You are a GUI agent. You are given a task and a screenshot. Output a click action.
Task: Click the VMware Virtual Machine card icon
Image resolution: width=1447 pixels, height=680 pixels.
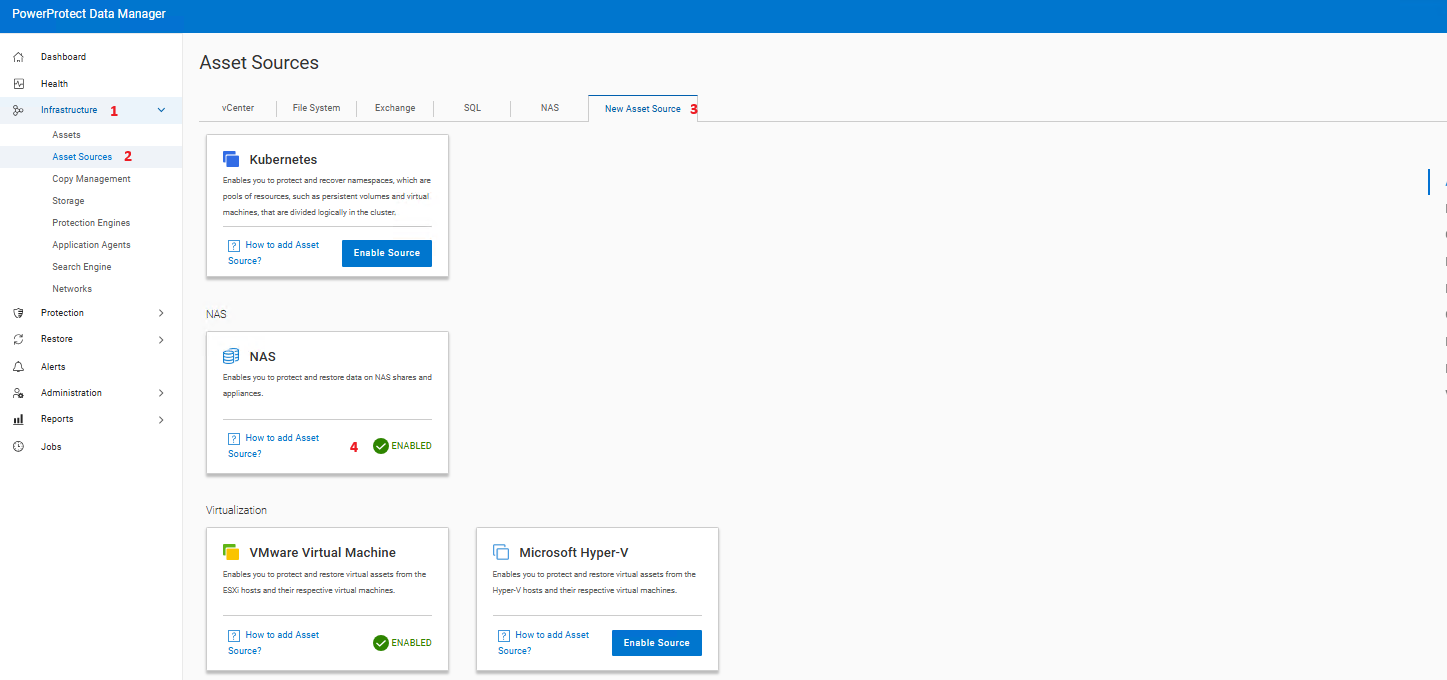pos(231,551)
